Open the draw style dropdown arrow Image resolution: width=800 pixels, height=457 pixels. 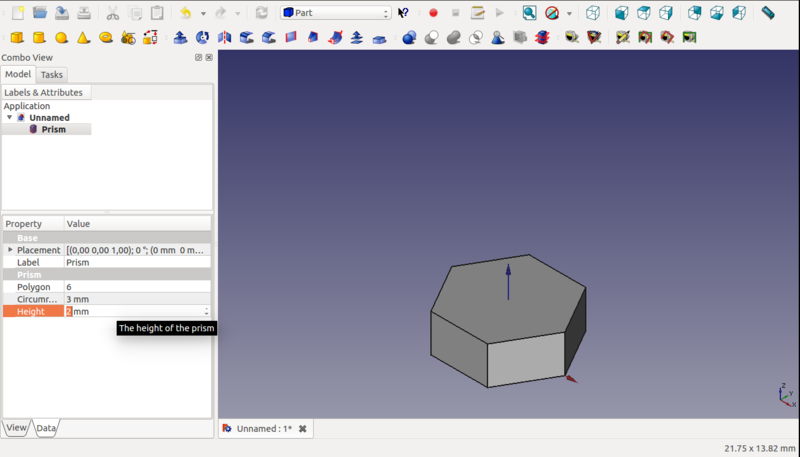point(569,14)
